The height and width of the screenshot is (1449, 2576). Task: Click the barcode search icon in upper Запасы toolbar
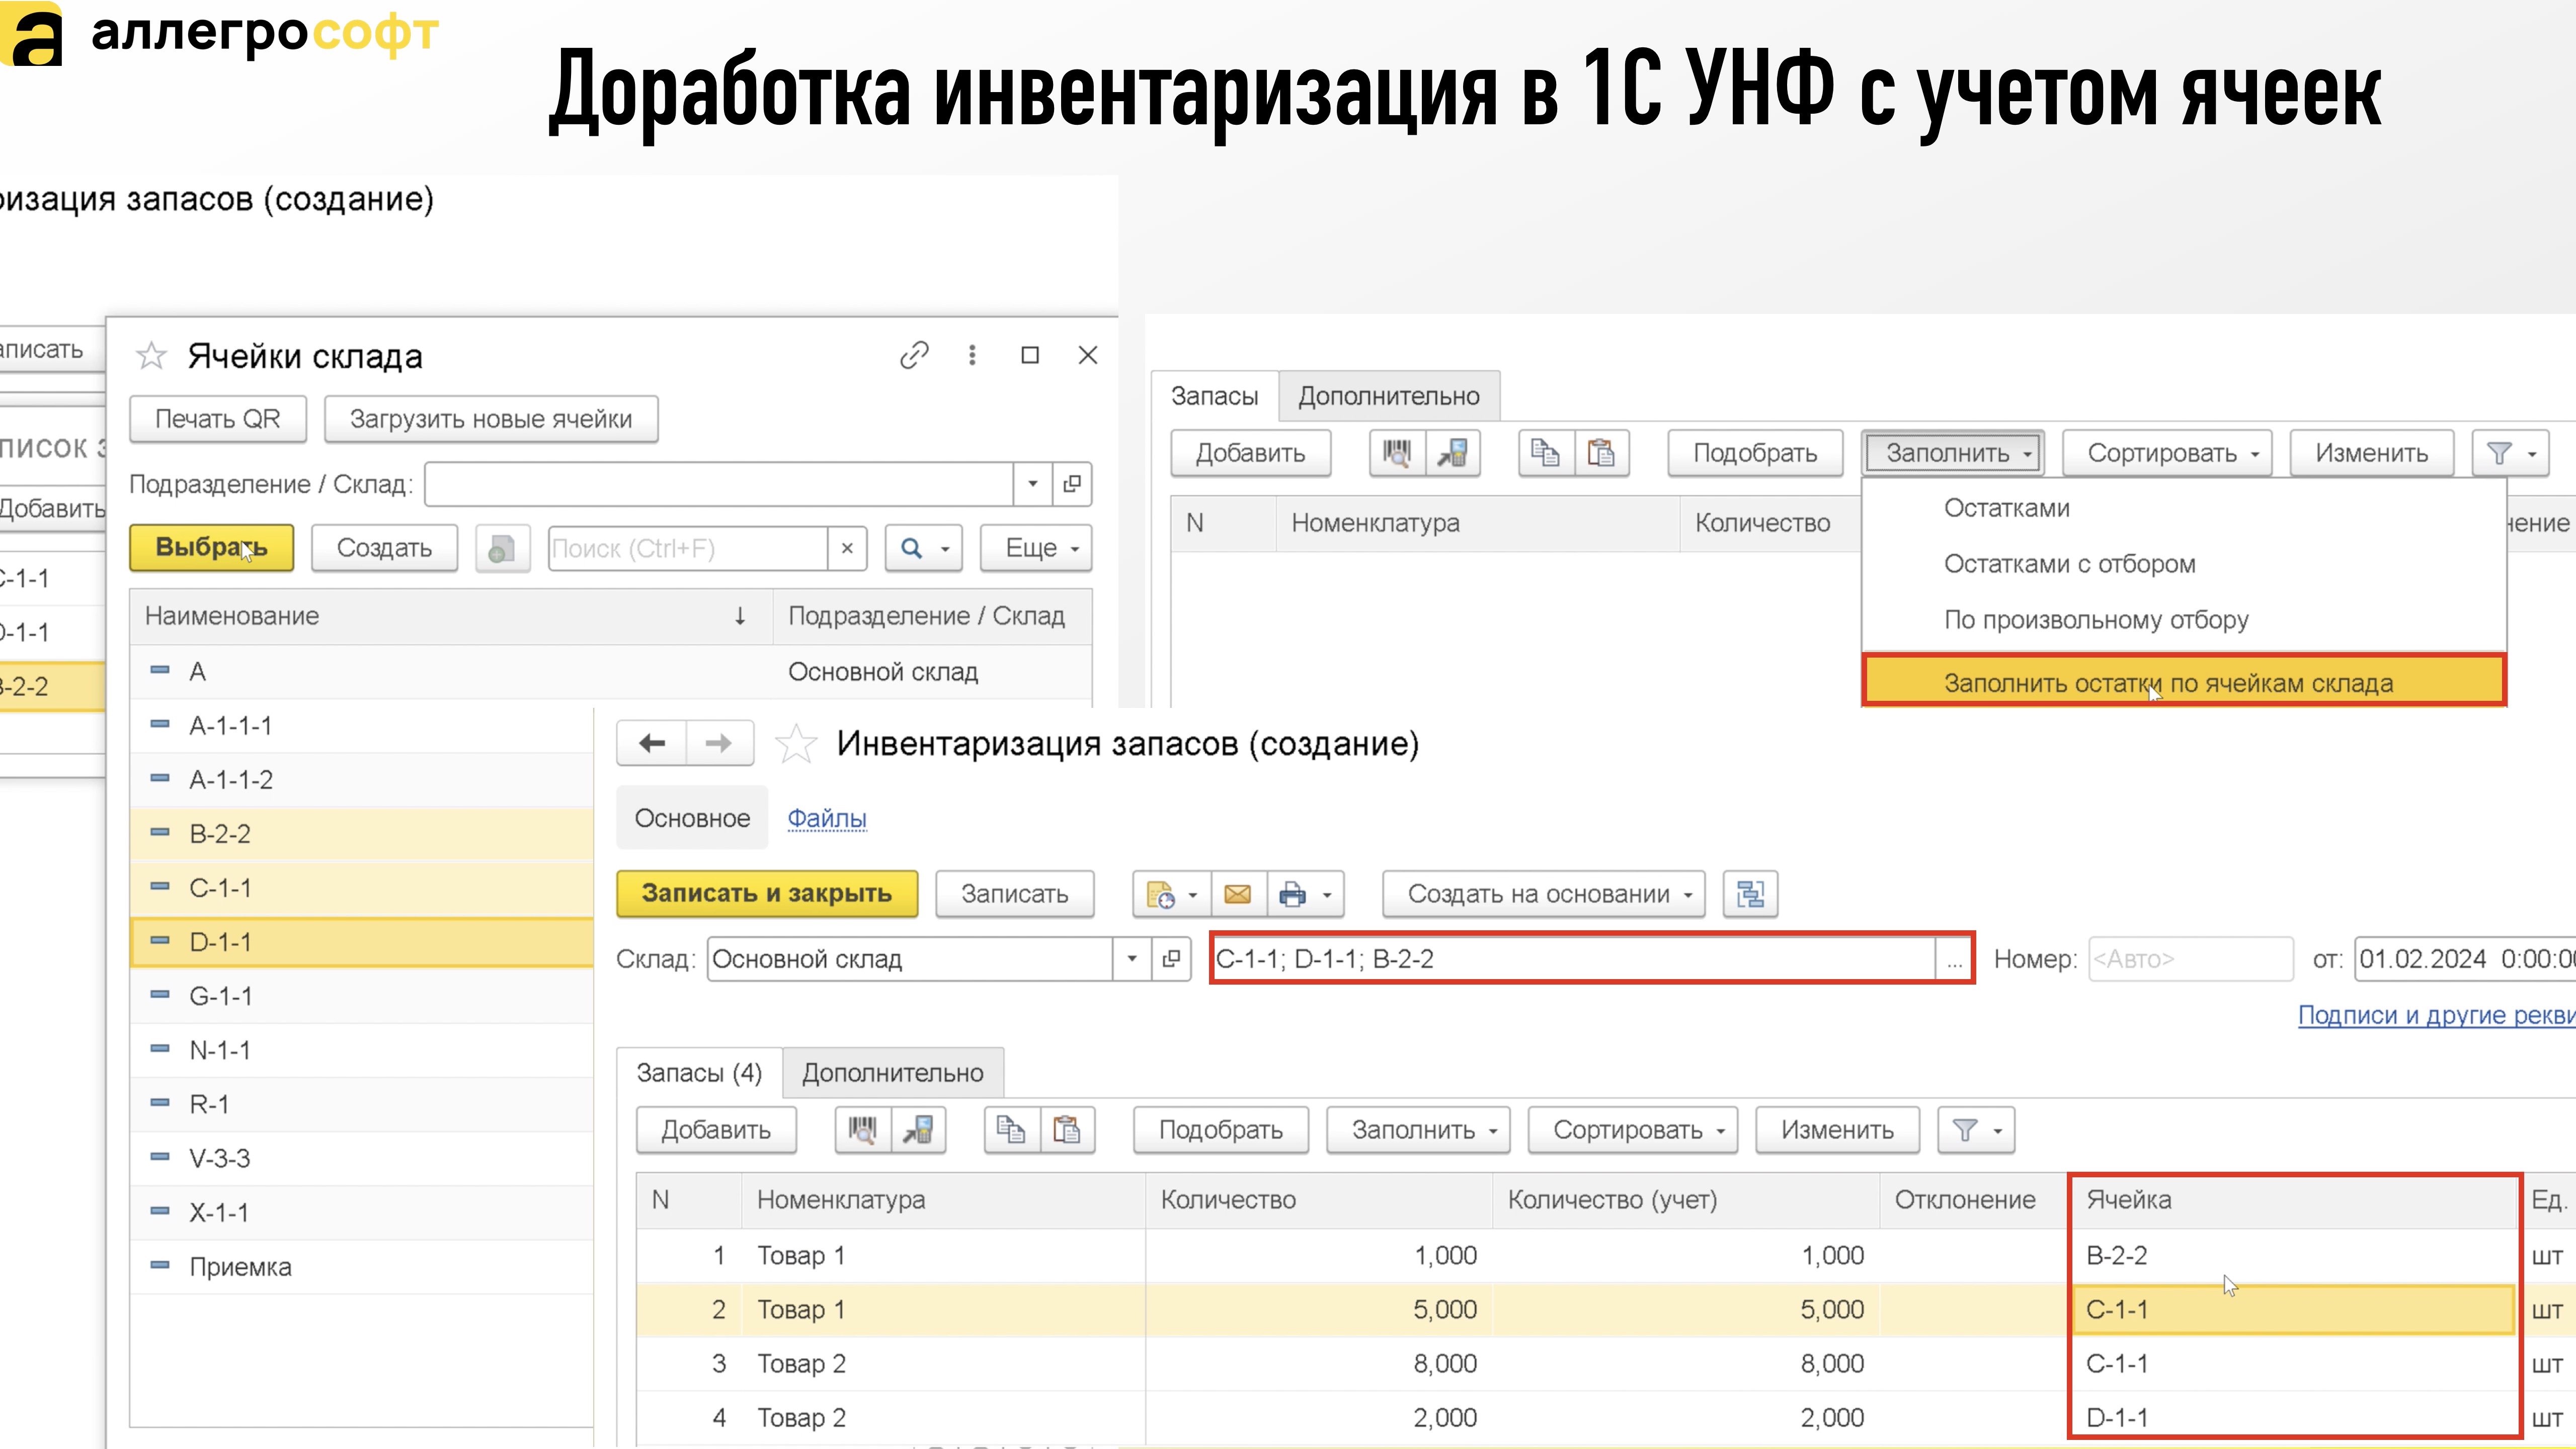pos(1397,453)
